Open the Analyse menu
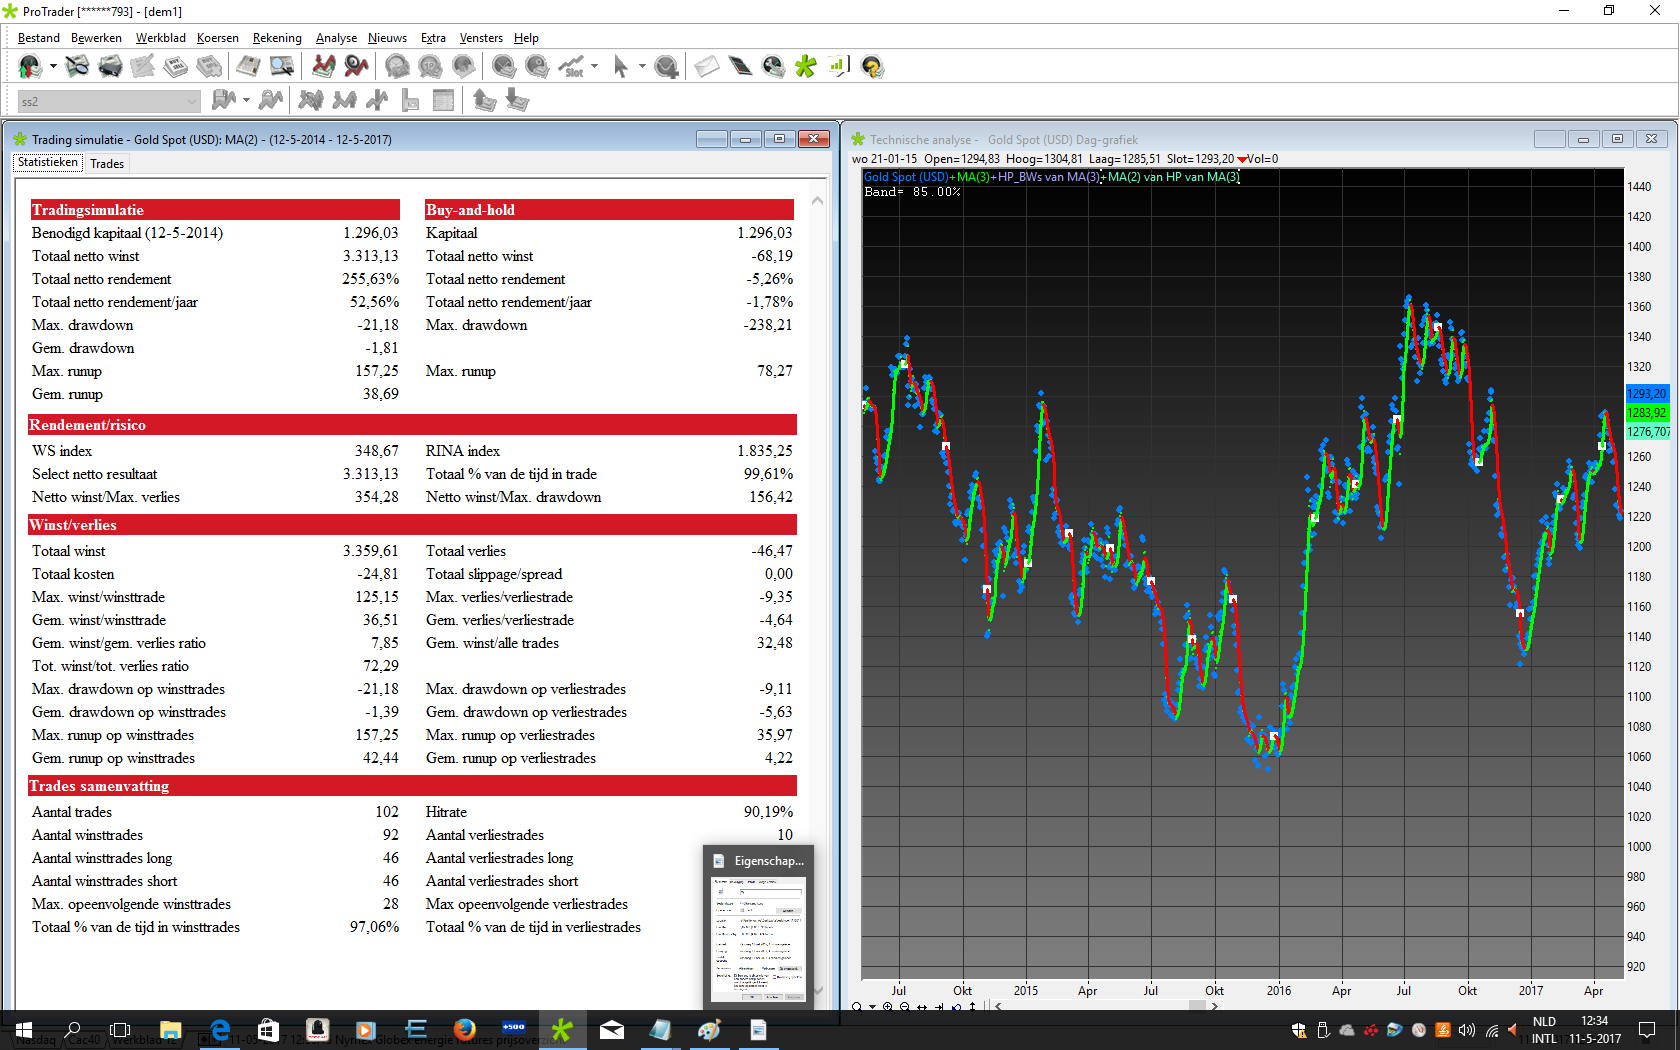This screenshot has height=1050, width=1680. [x=336, y=38]
